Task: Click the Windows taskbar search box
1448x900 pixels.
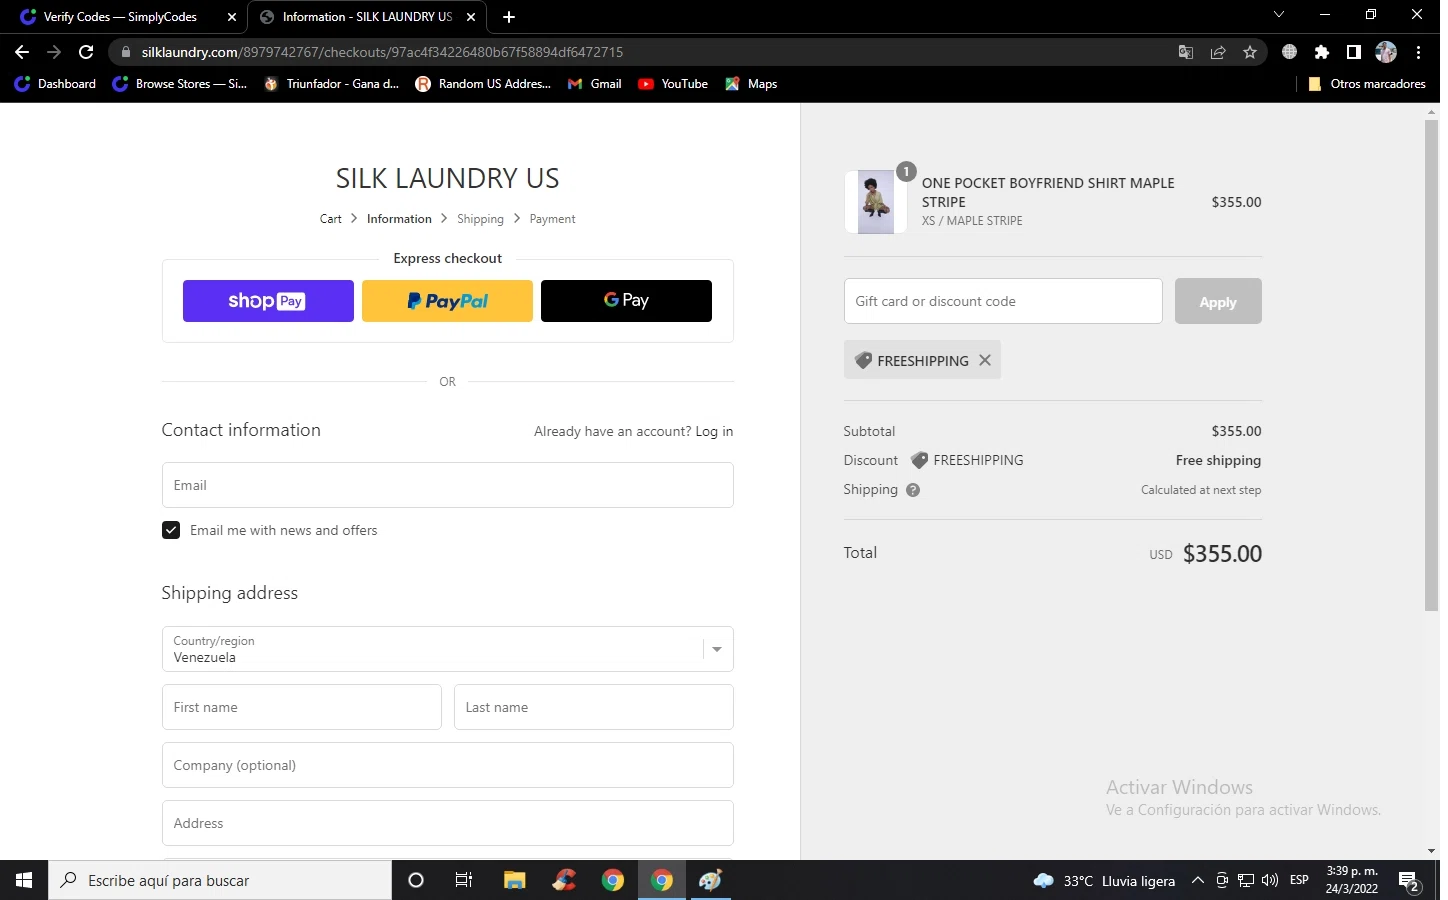Action: coord(220,880)
